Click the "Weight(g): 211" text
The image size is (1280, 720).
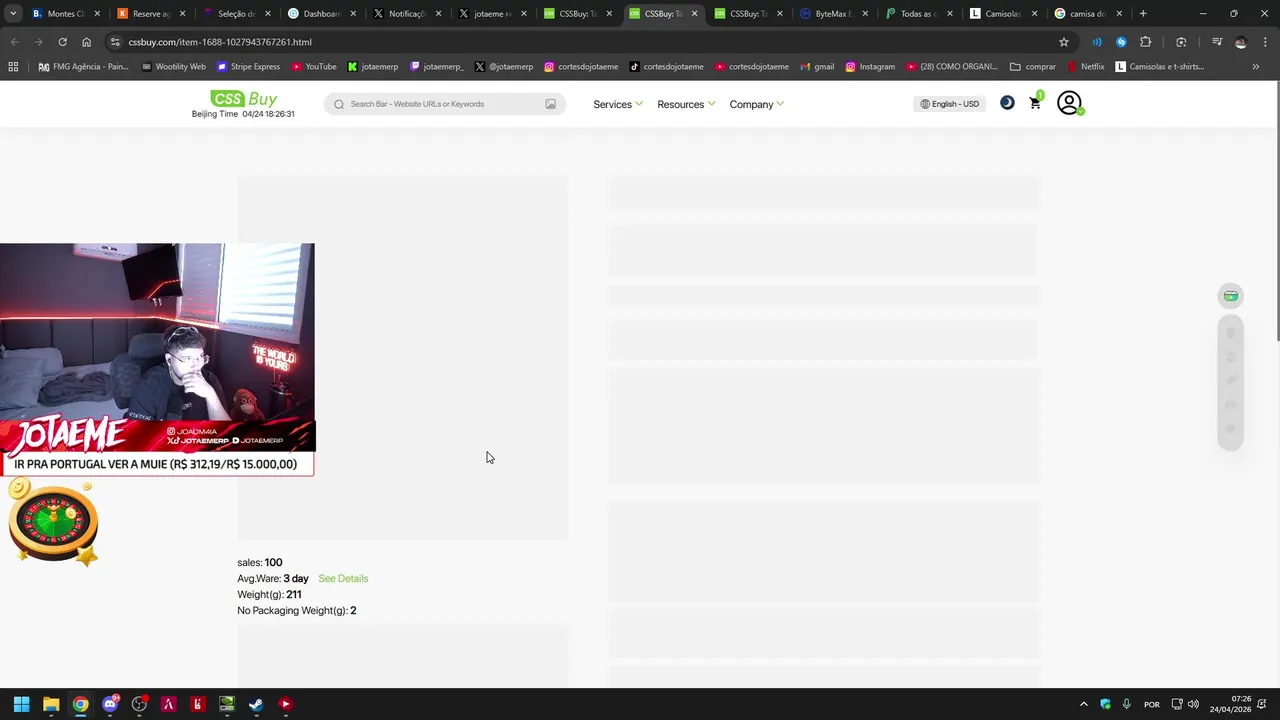pyautogui.click(x=269, y=594)
